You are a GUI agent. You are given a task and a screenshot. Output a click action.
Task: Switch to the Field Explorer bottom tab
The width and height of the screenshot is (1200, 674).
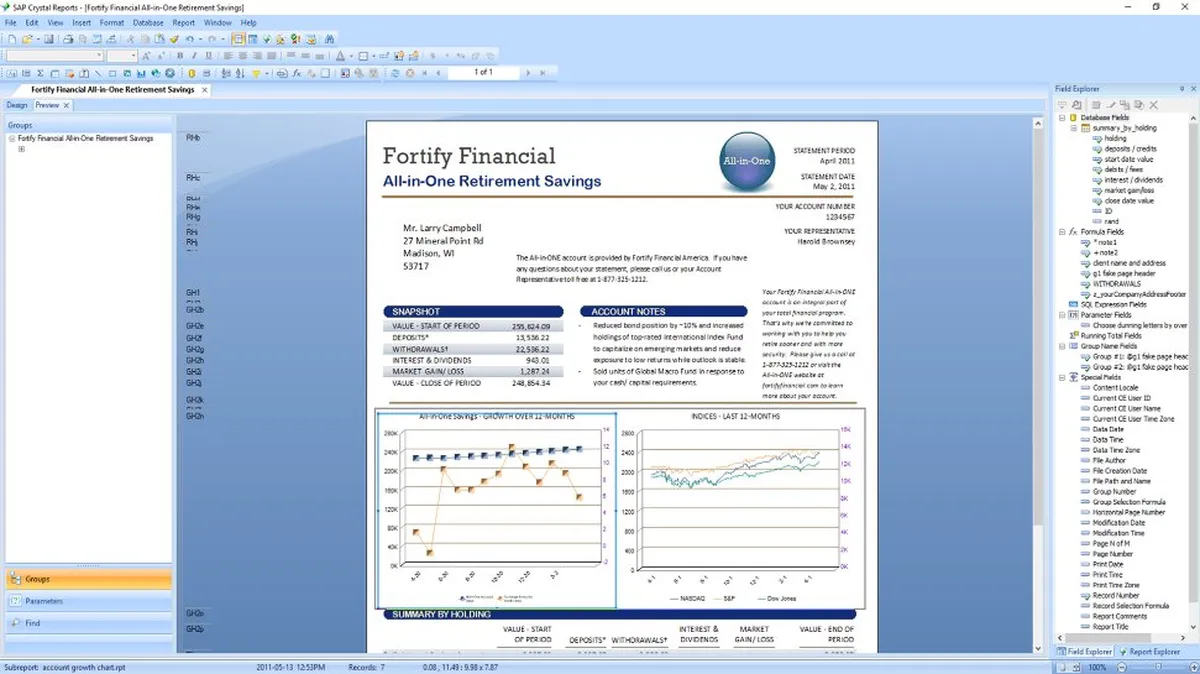coord(1085,652)
